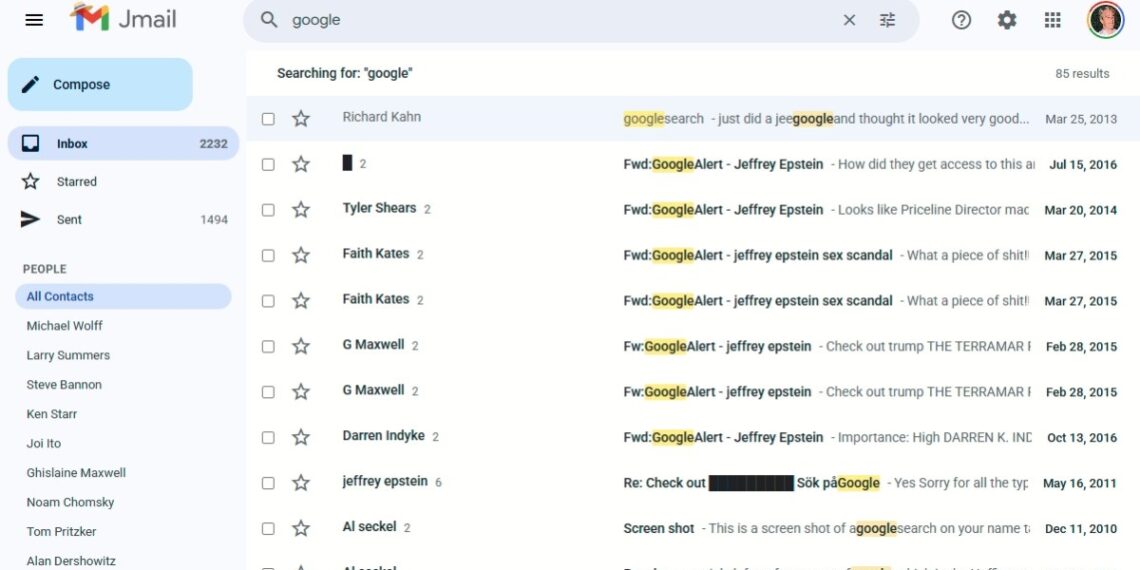Clear the search with the X icon
Screen dimensions: 1140x570
849,20
